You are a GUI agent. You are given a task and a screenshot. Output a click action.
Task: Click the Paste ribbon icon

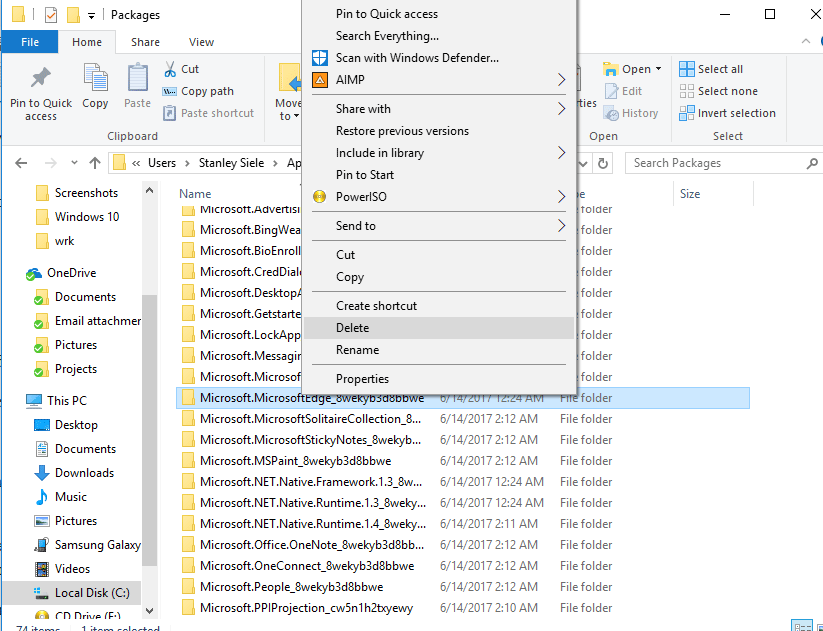(x=138, y=79)
